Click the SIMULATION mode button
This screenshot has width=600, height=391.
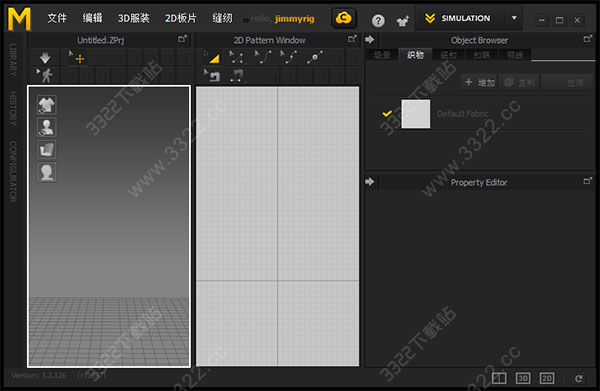tap(458, 18)
